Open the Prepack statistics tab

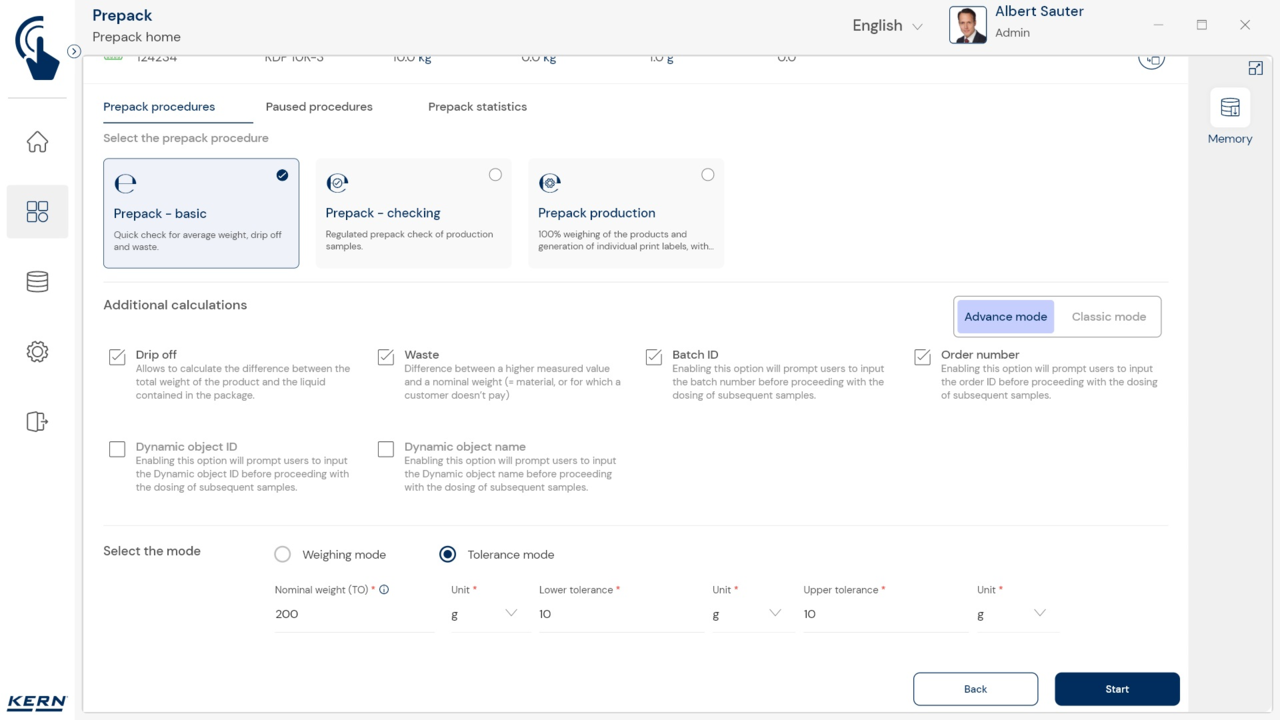pos(477,107)
